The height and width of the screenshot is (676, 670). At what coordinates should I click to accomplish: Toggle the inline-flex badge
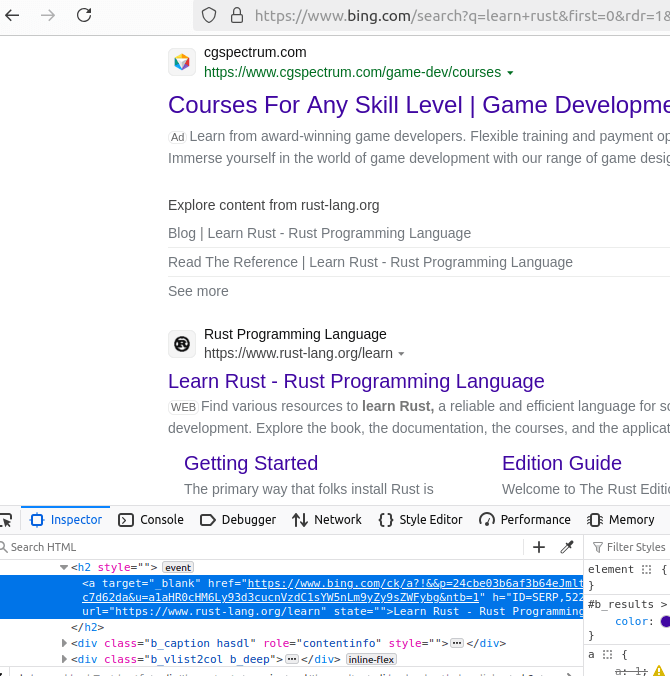click(x=371, y=660)
